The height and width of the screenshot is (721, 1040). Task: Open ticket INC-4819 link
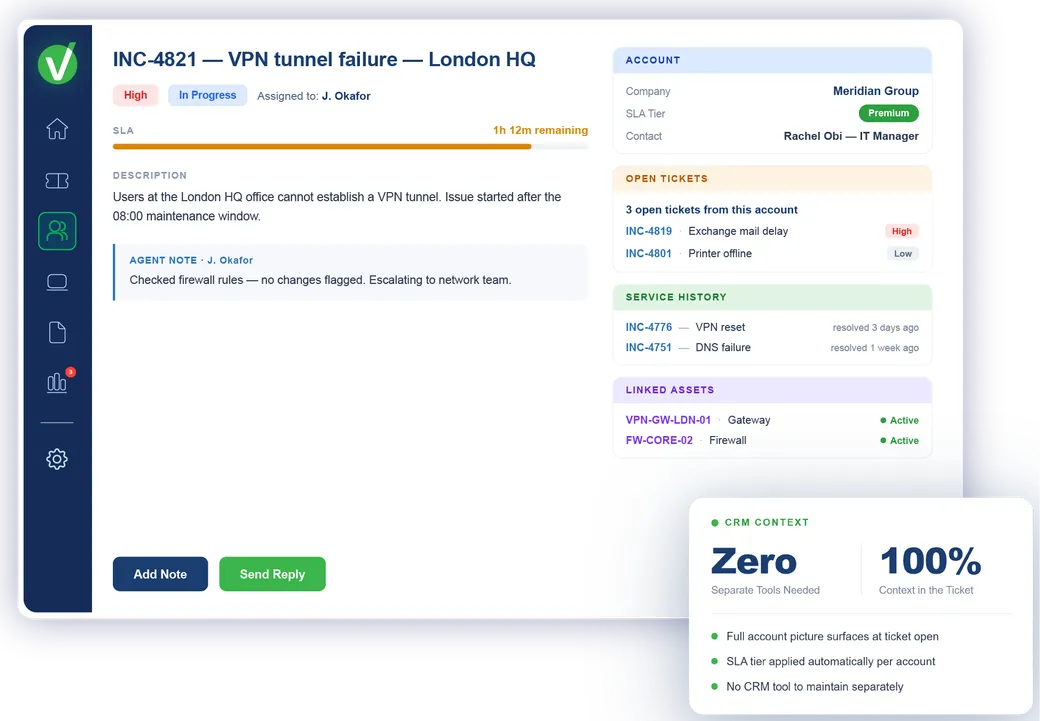(648, 231)
